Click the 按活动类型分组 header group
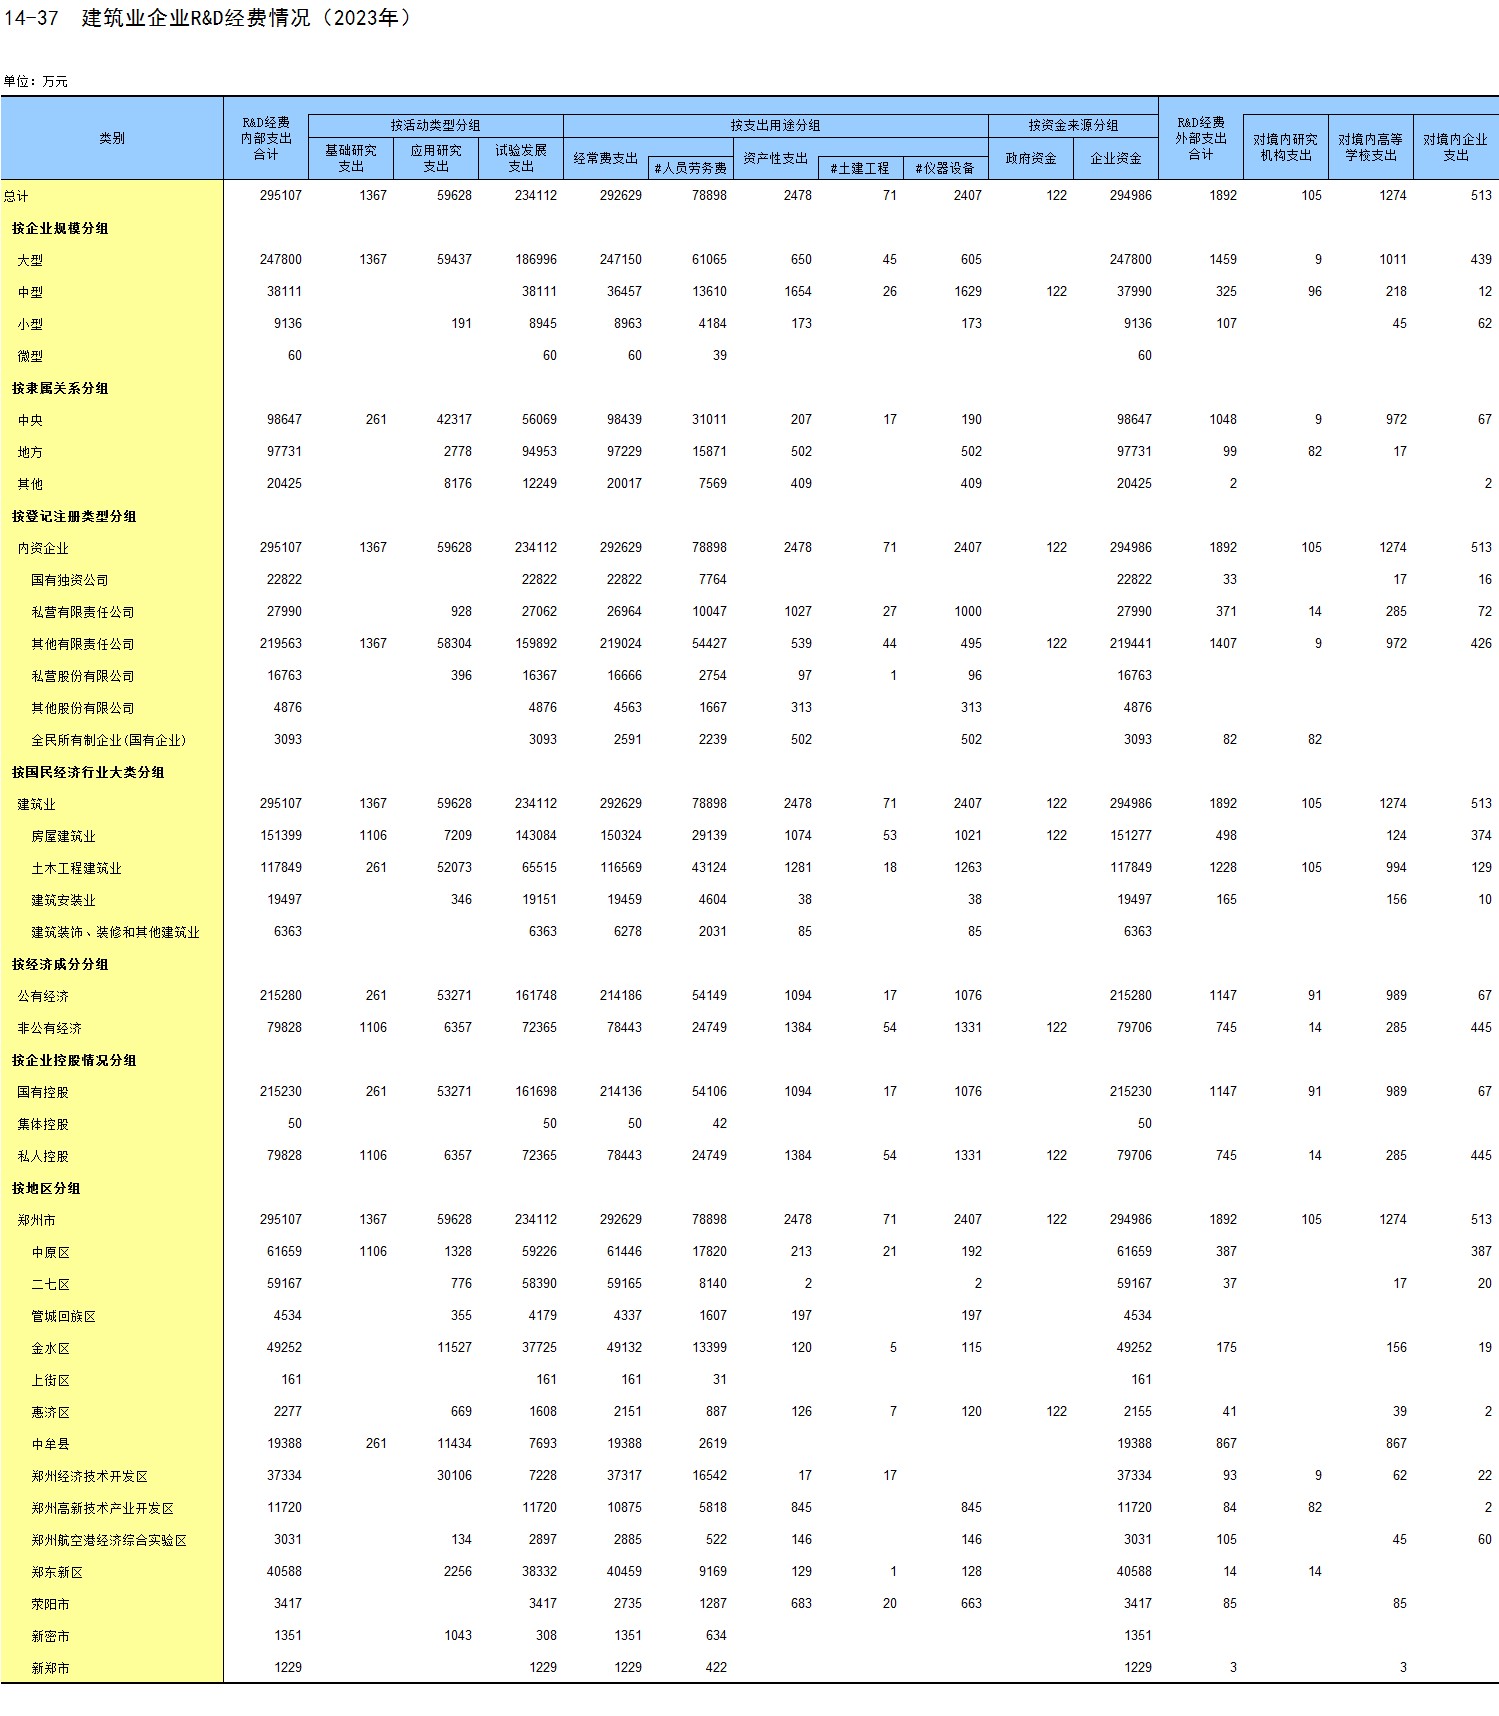The height and width of the screenshot is (1716, 1499). coord(435,125)
